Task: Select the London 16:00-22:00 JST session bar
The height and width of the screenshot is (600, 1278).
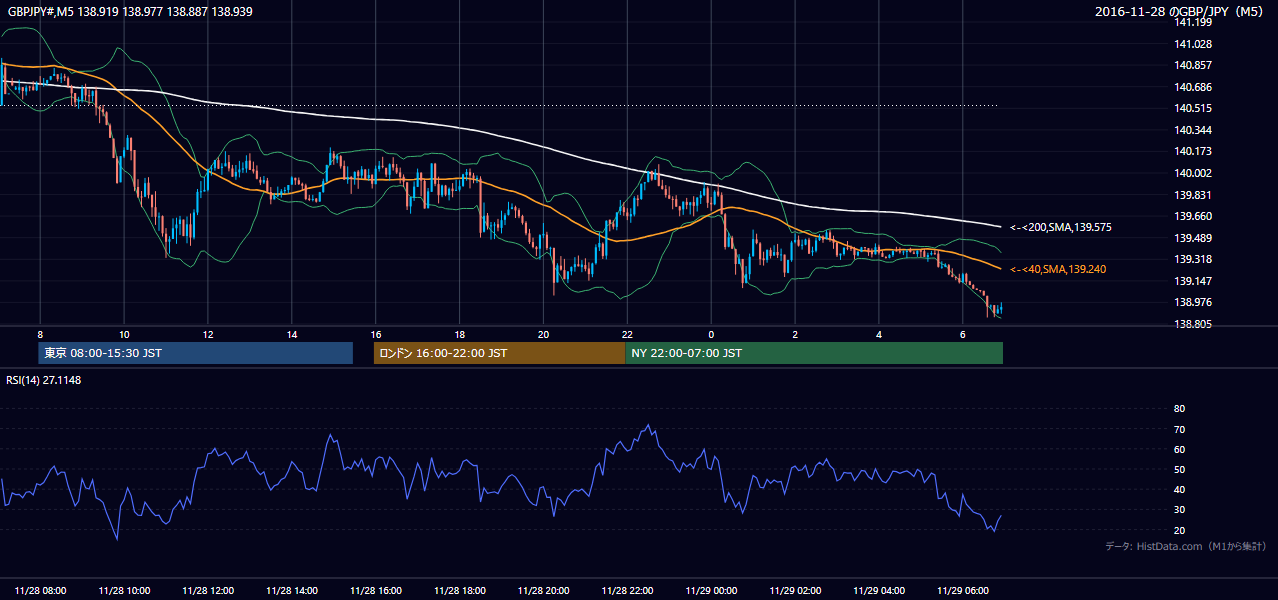Action: [x=499, y=353]
